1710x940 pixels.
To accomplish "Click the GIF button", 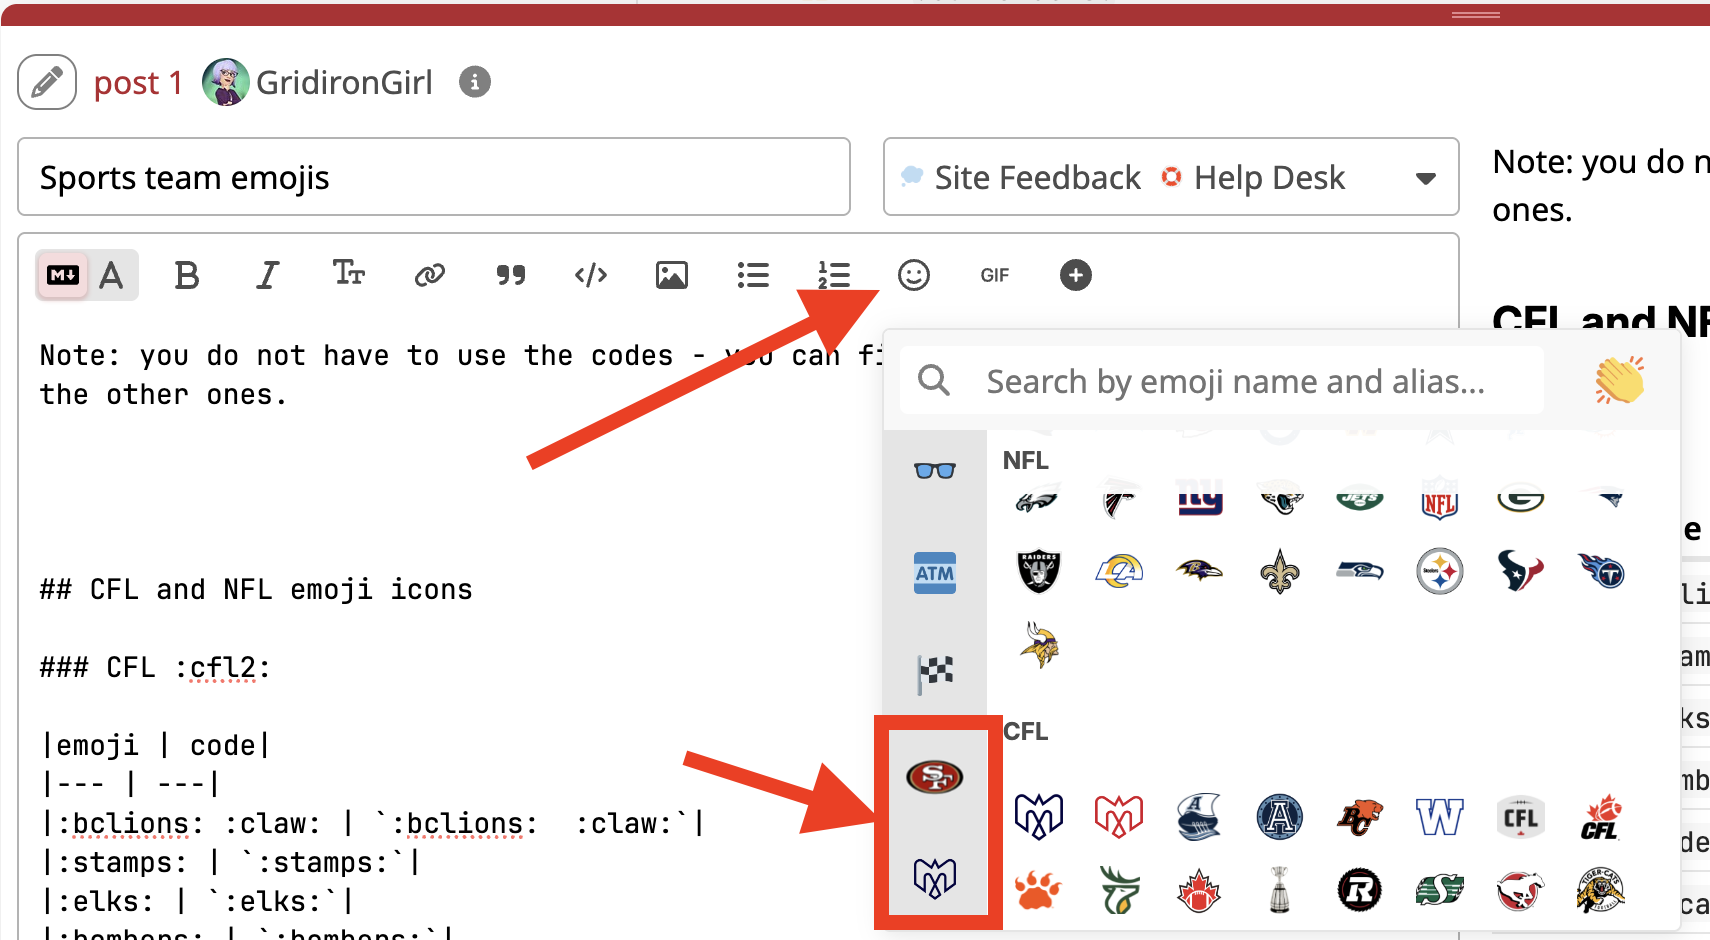I will coord(994,275).
